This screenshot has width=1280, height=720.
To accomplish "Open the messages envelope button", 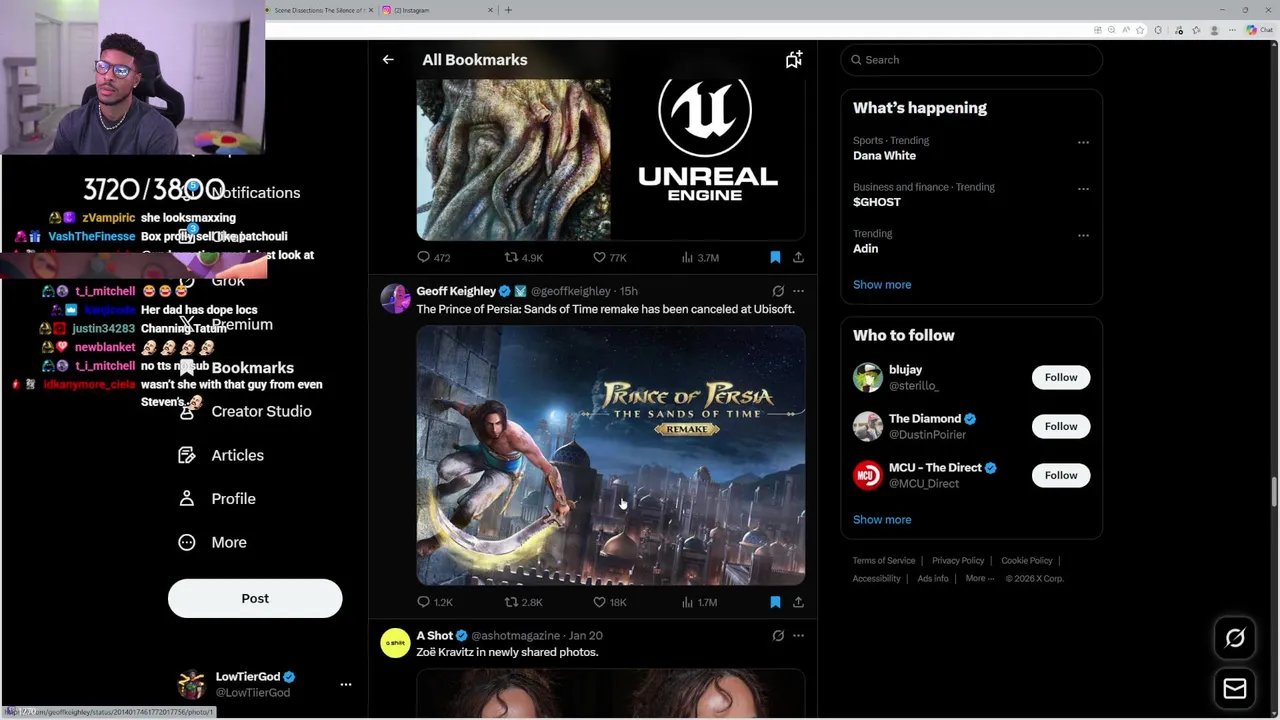I will click(1235, 688).
